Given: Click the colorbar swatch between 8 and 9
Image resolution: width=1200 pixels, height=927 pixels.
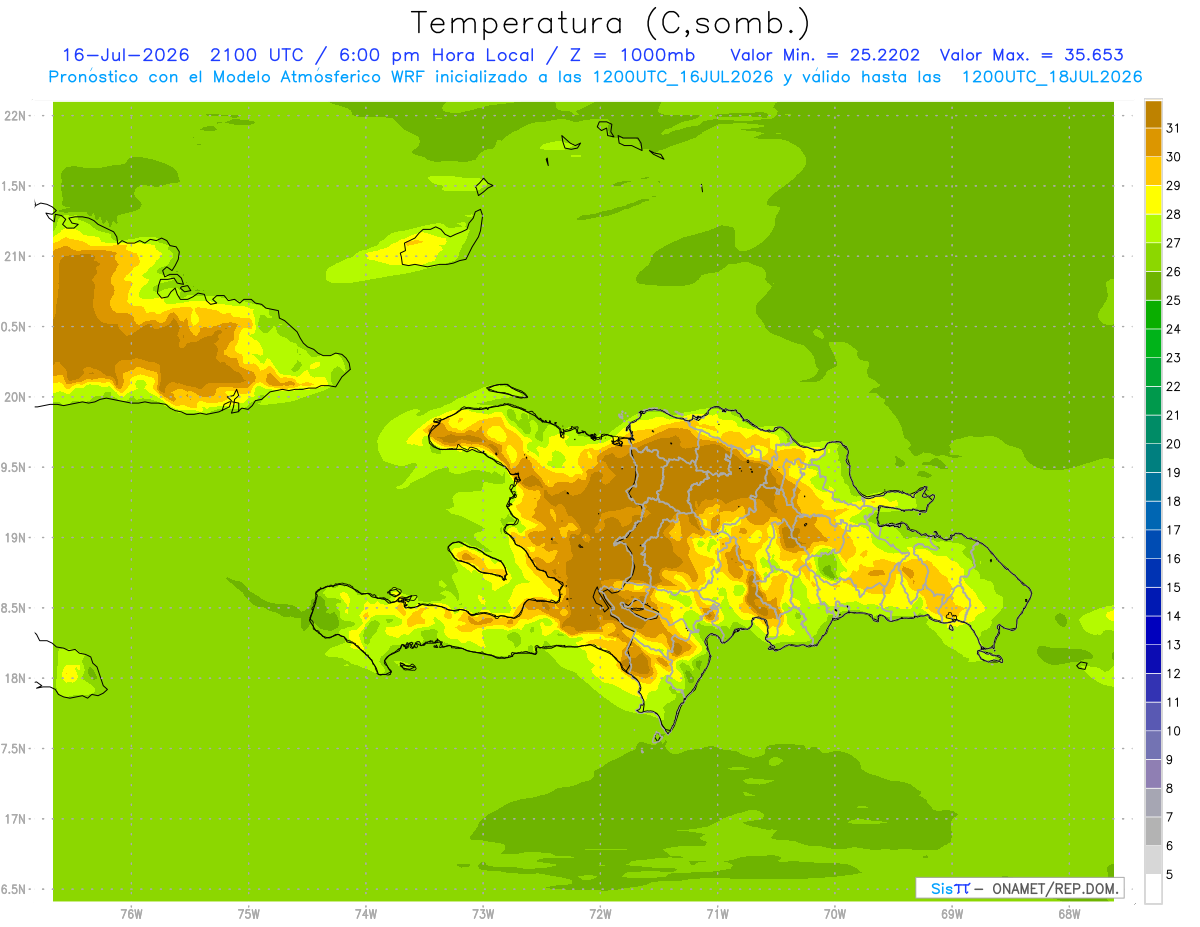Looking at the screenshot, I should click(1153, 774).
